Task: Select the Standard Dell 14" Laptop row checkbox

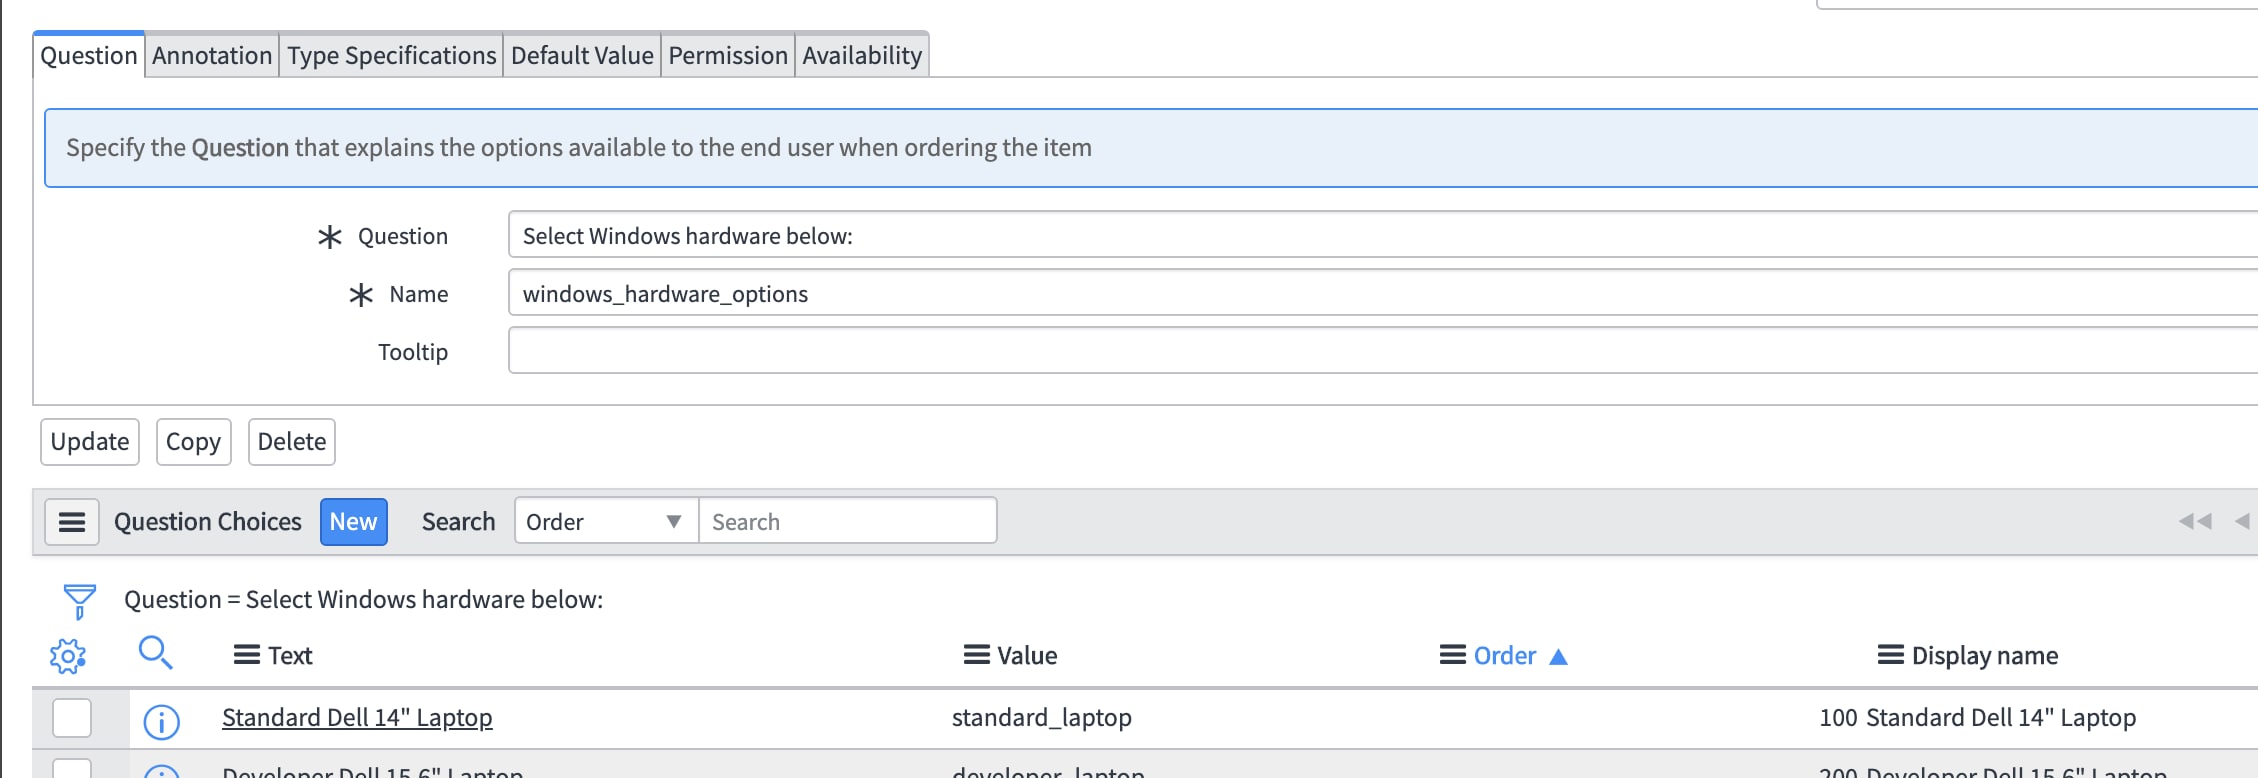Action: (72, 718)
